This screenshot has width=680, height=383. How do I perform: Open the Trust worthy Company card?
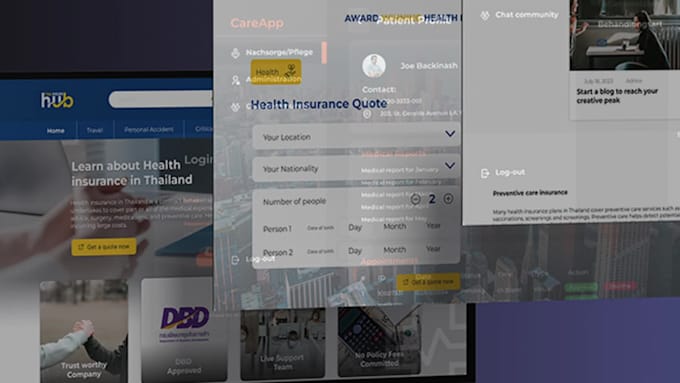click(84, 331)
